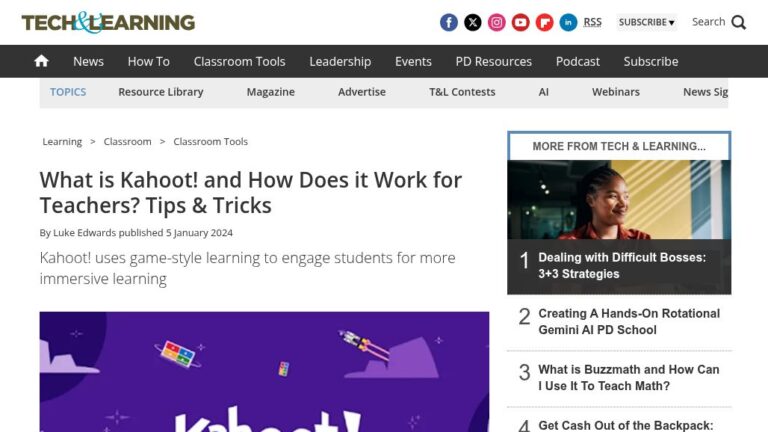Open What is Buzzmath article link

(628, 378)
